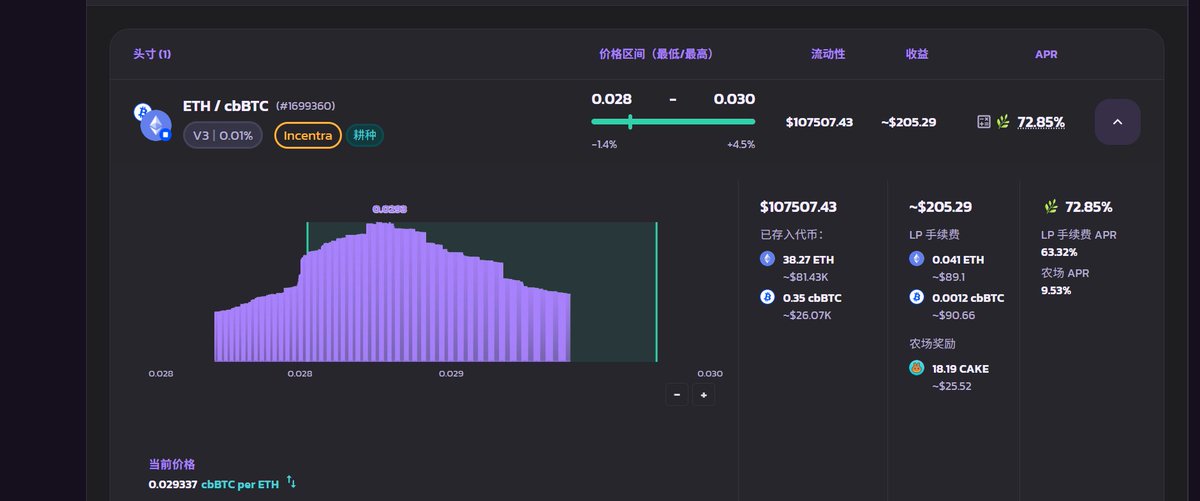Click the 18.19 CAKE reward amount
Viewport: 1200px width, 501px height.
pos(960,368)
